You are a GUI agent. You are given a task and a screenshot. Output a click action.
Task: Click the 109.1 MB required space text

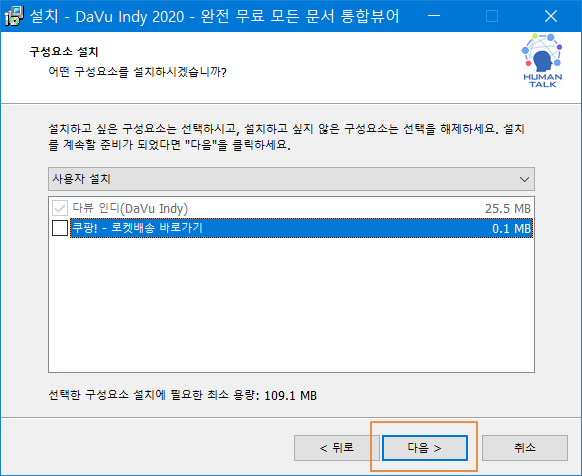point(291,396)
